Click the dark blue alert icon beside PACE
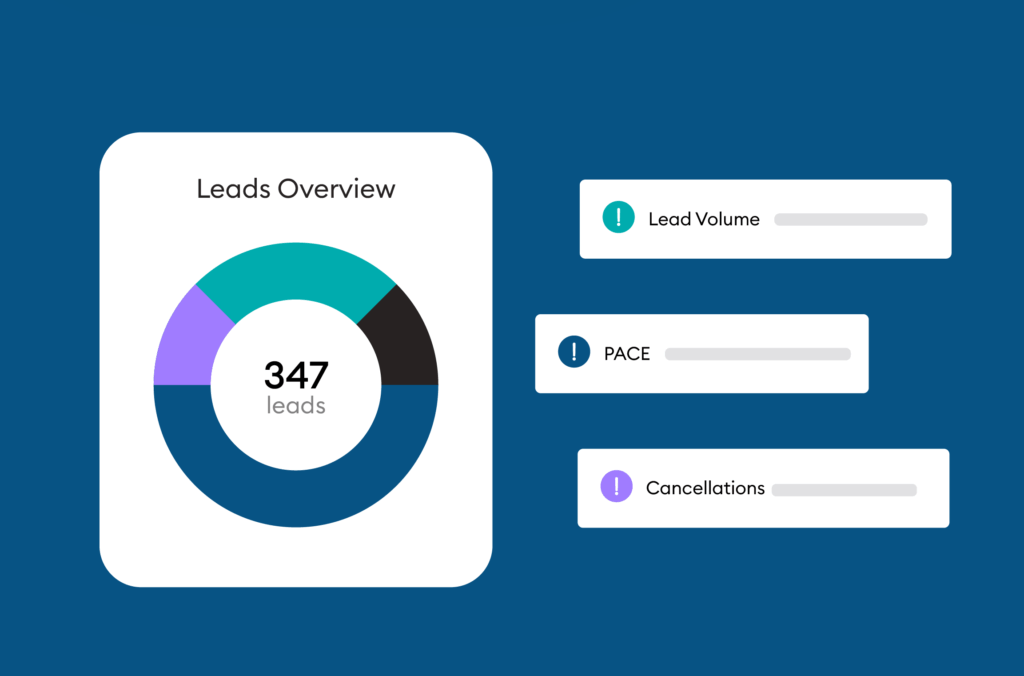The width and height of the screenshot is (1024, 676). tap(574, 352)
